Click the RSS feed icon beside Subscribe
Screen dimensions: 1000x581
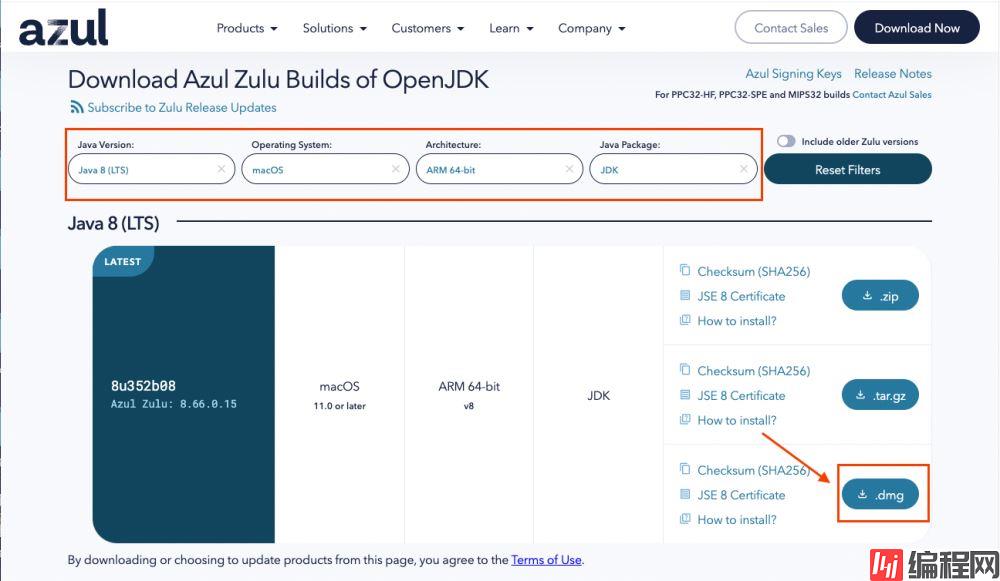tap(76, 107)
